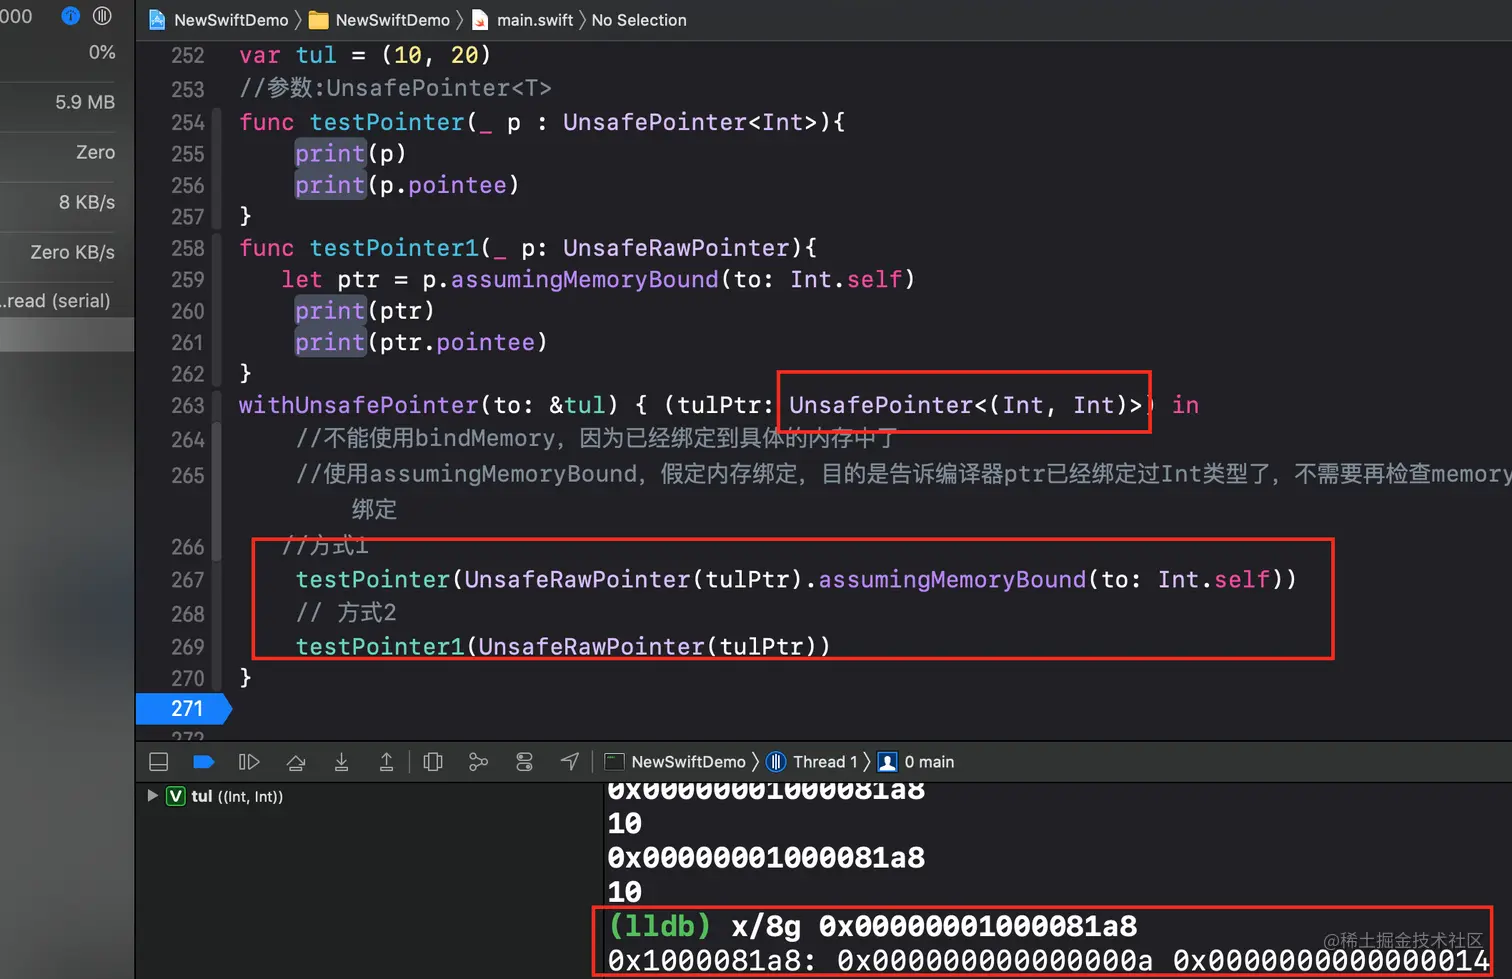Simulate location arrow icon
The image size is (1512, 979).
(569, 762)
